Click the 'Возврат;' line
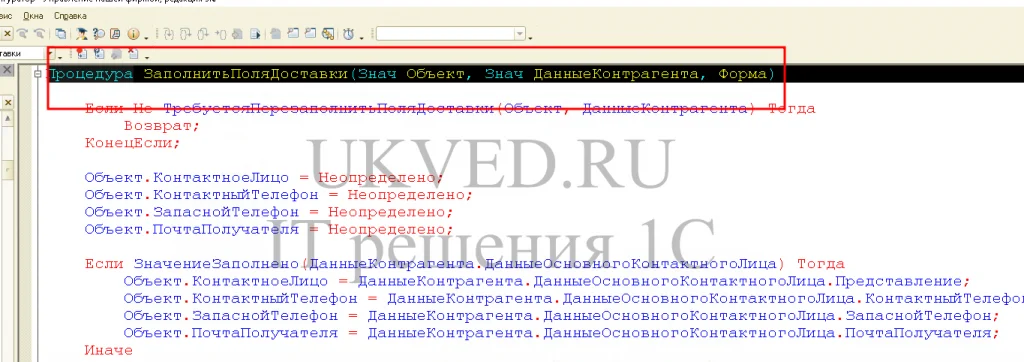 pos(162,125)
